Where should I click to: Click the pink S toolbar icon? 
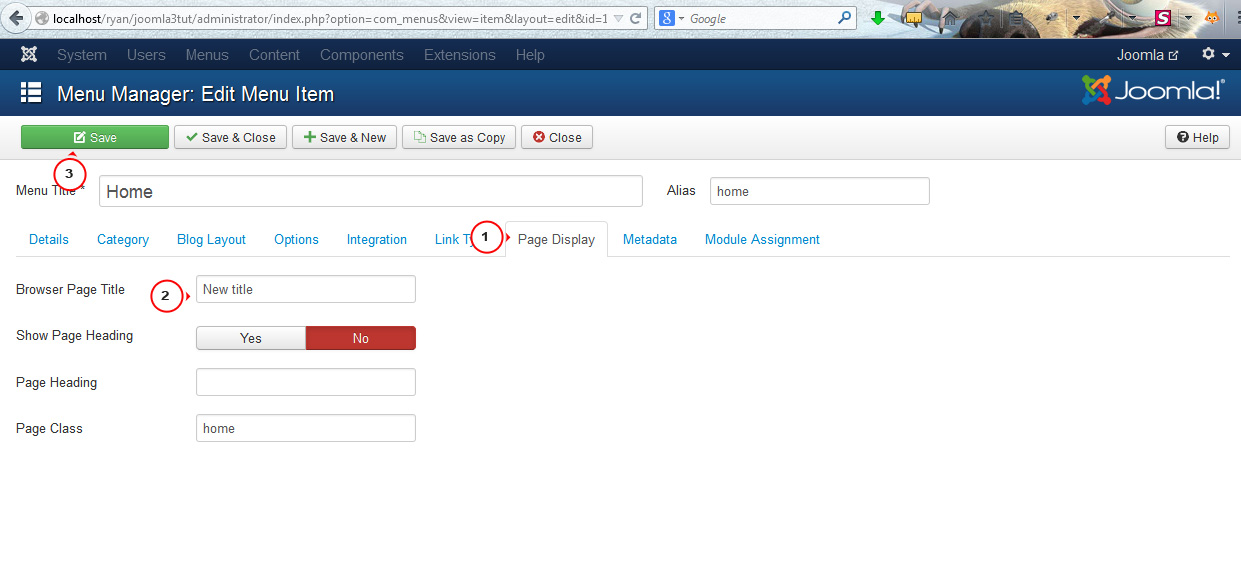coord(1163,18)
